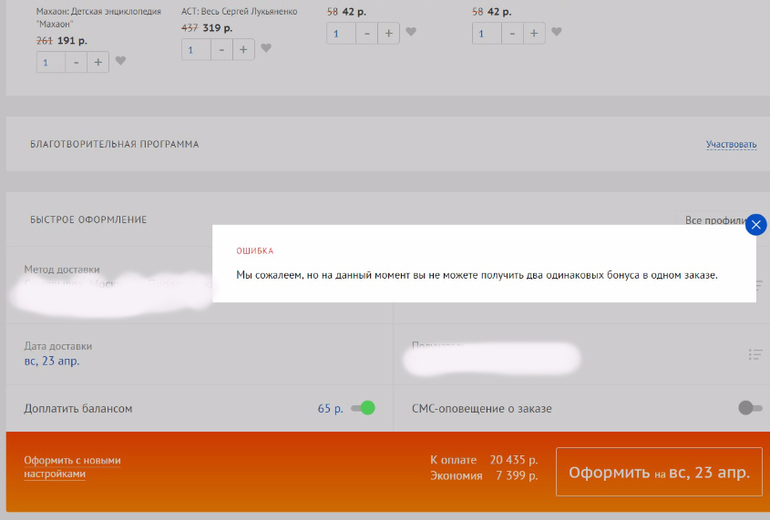Decrease quantity of the Махаон encyclopedia
This screenshot has height=520, width=770.
click(76, 62)
